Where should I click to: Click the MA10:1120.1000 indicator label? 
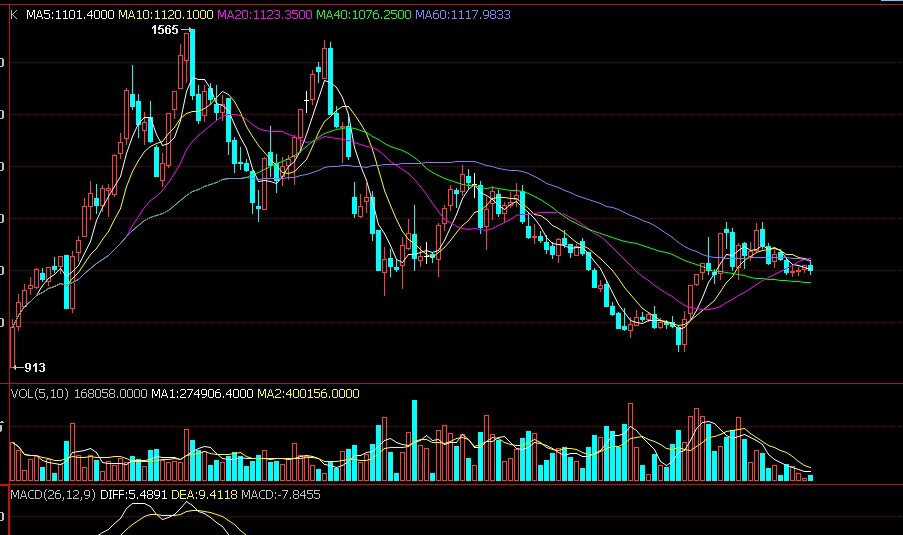165,15
